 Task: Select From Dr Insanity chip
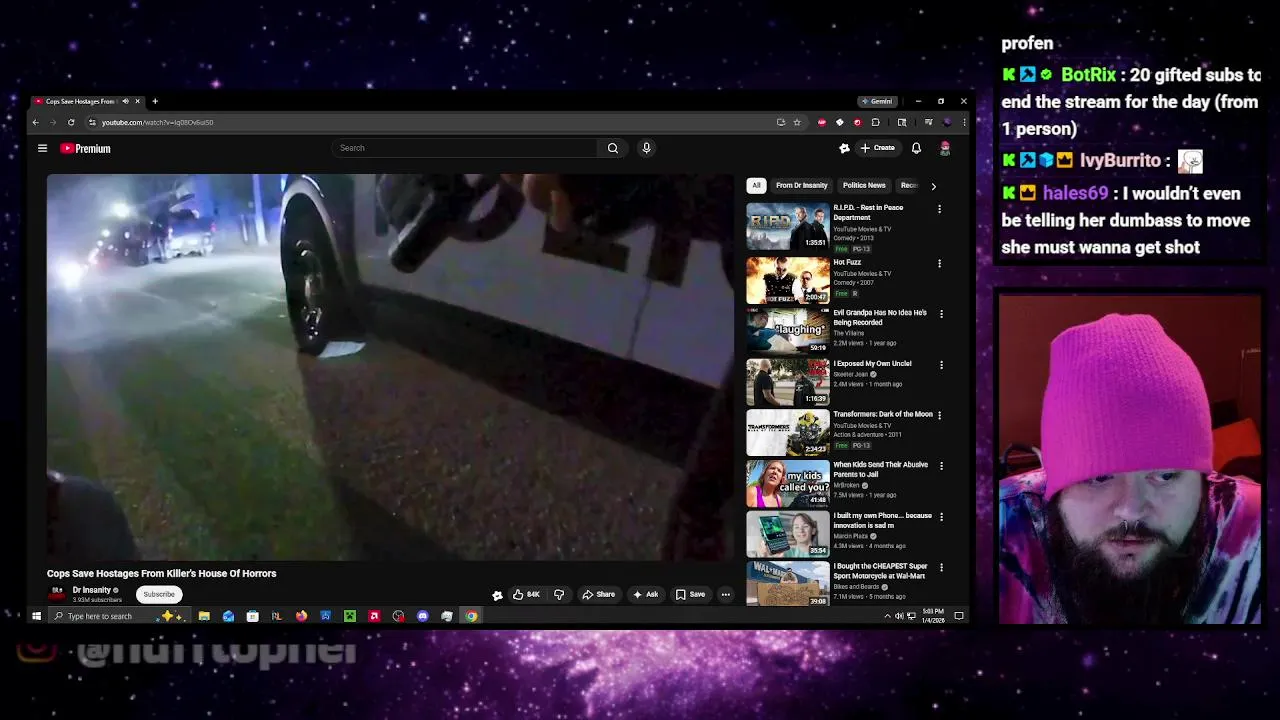click(801, 185)
